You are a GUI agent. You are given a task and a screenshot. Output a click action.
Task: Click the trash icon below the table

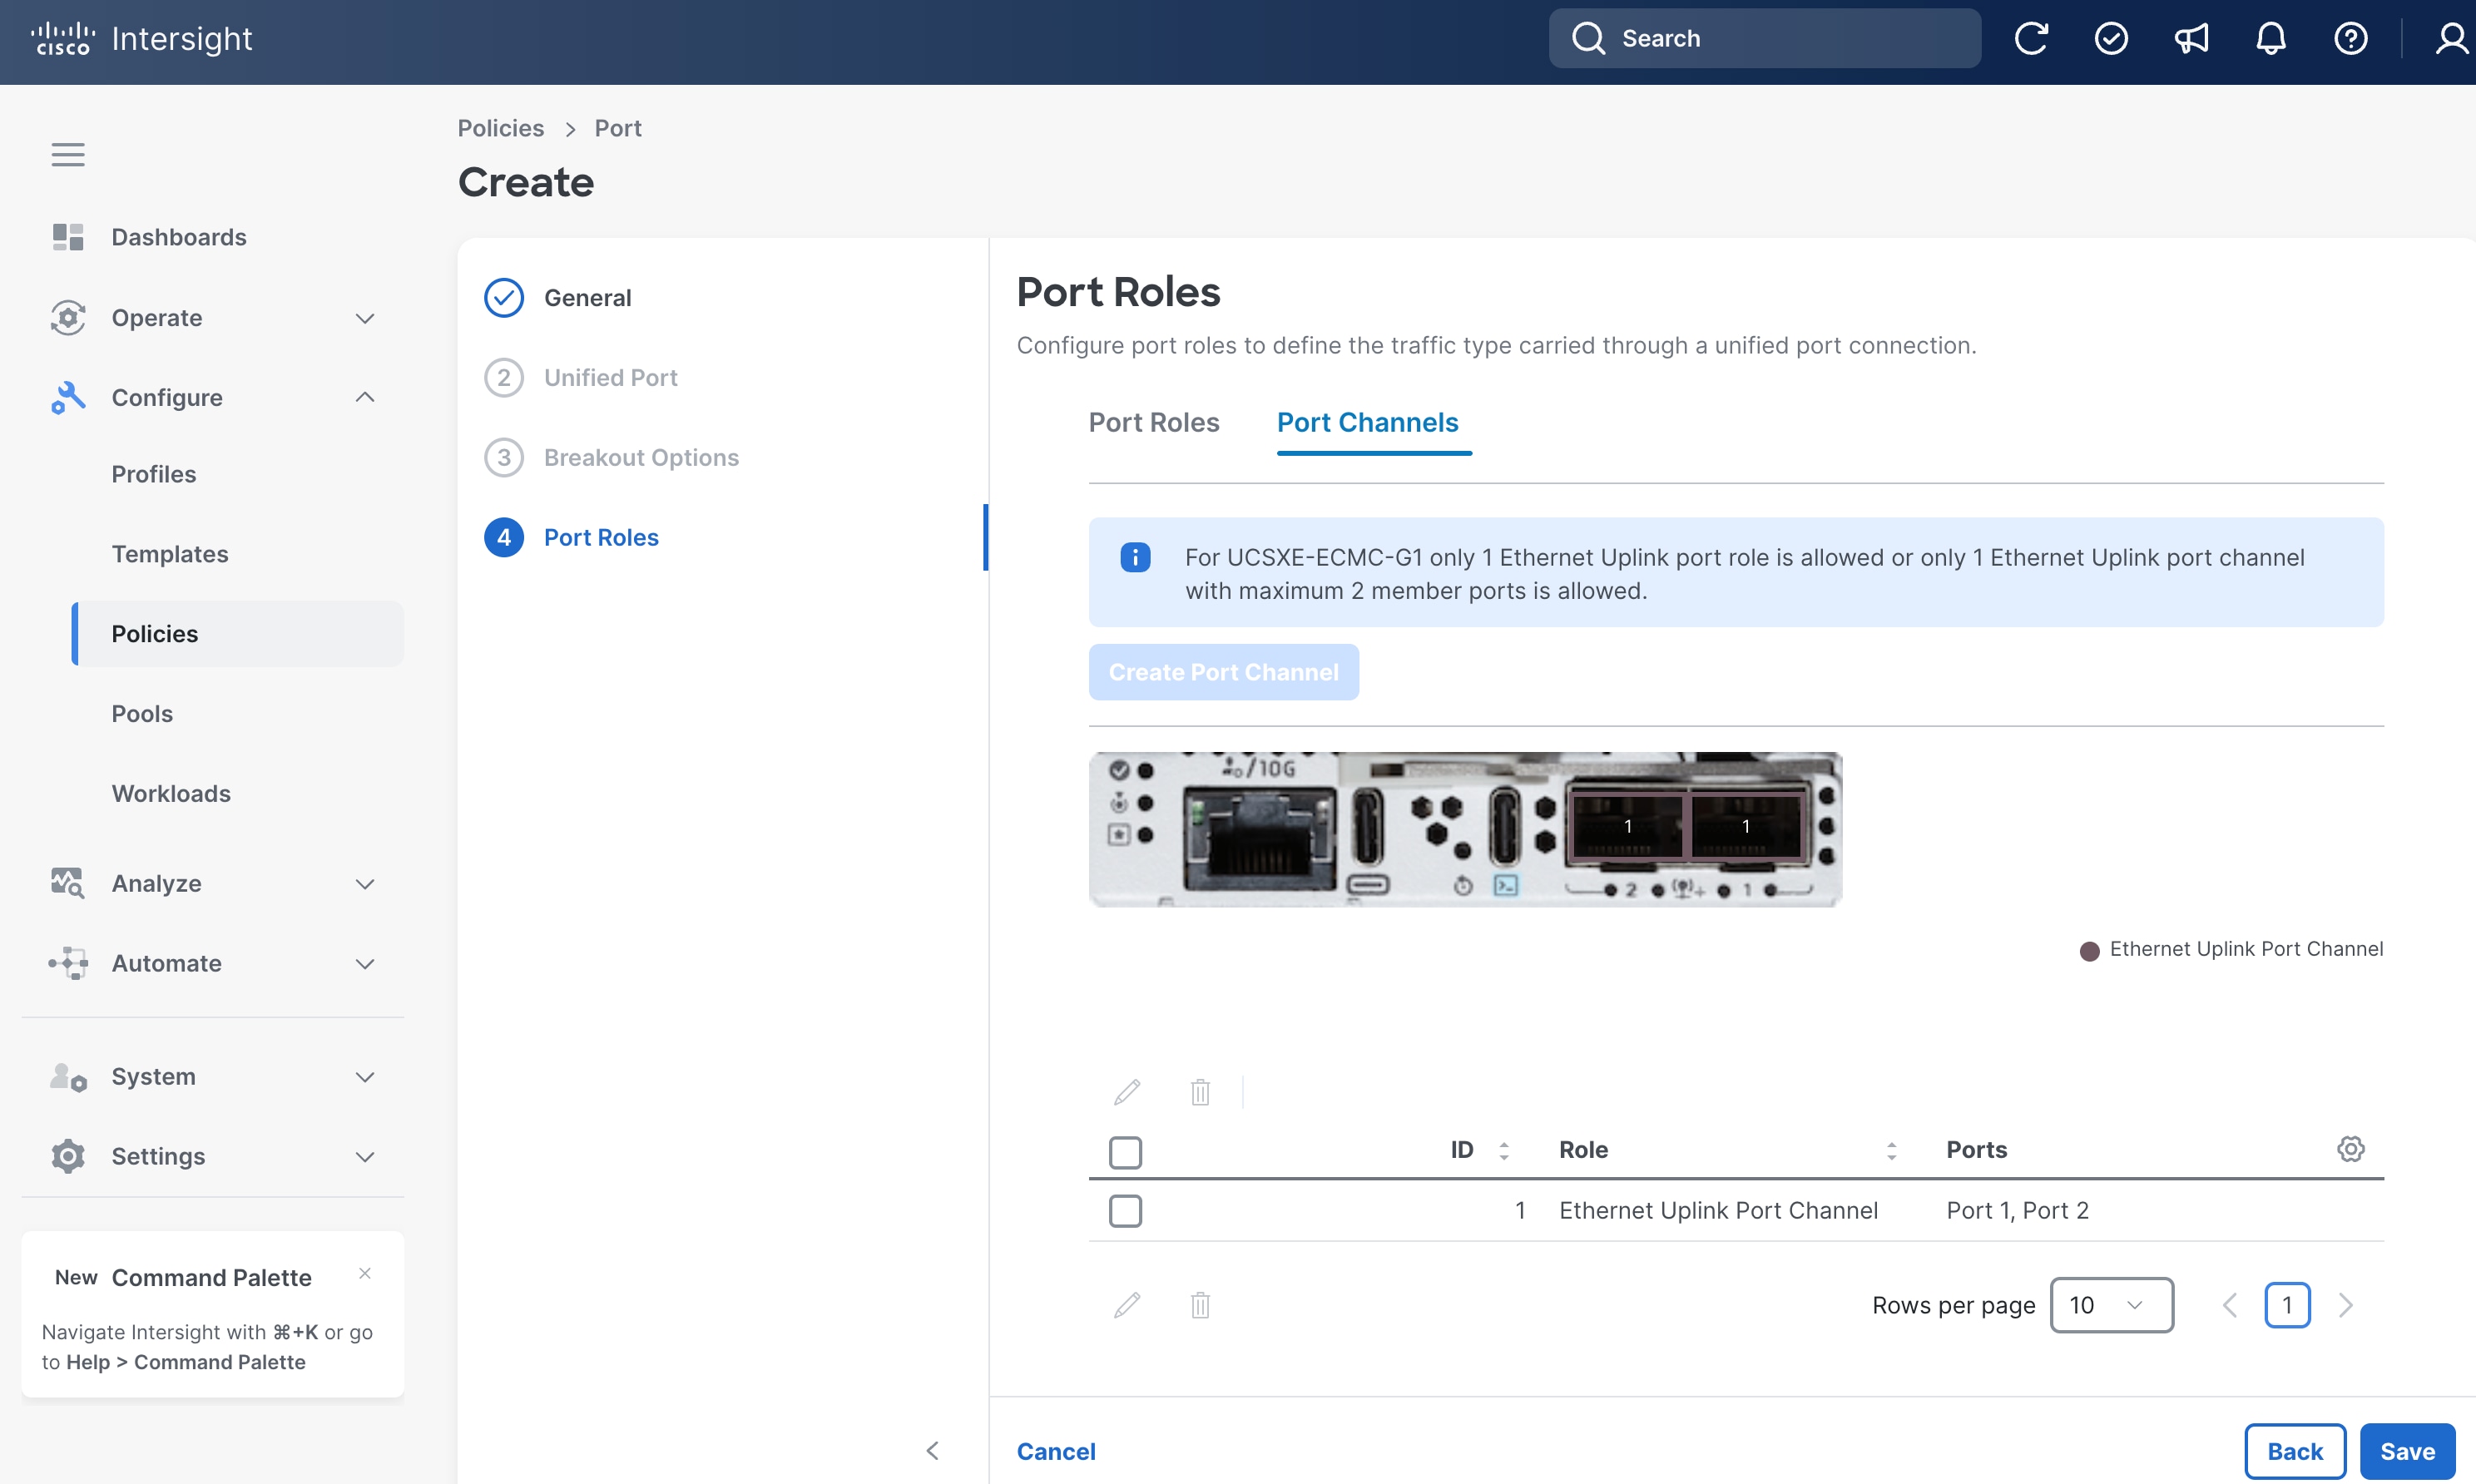point(1201,1305)
